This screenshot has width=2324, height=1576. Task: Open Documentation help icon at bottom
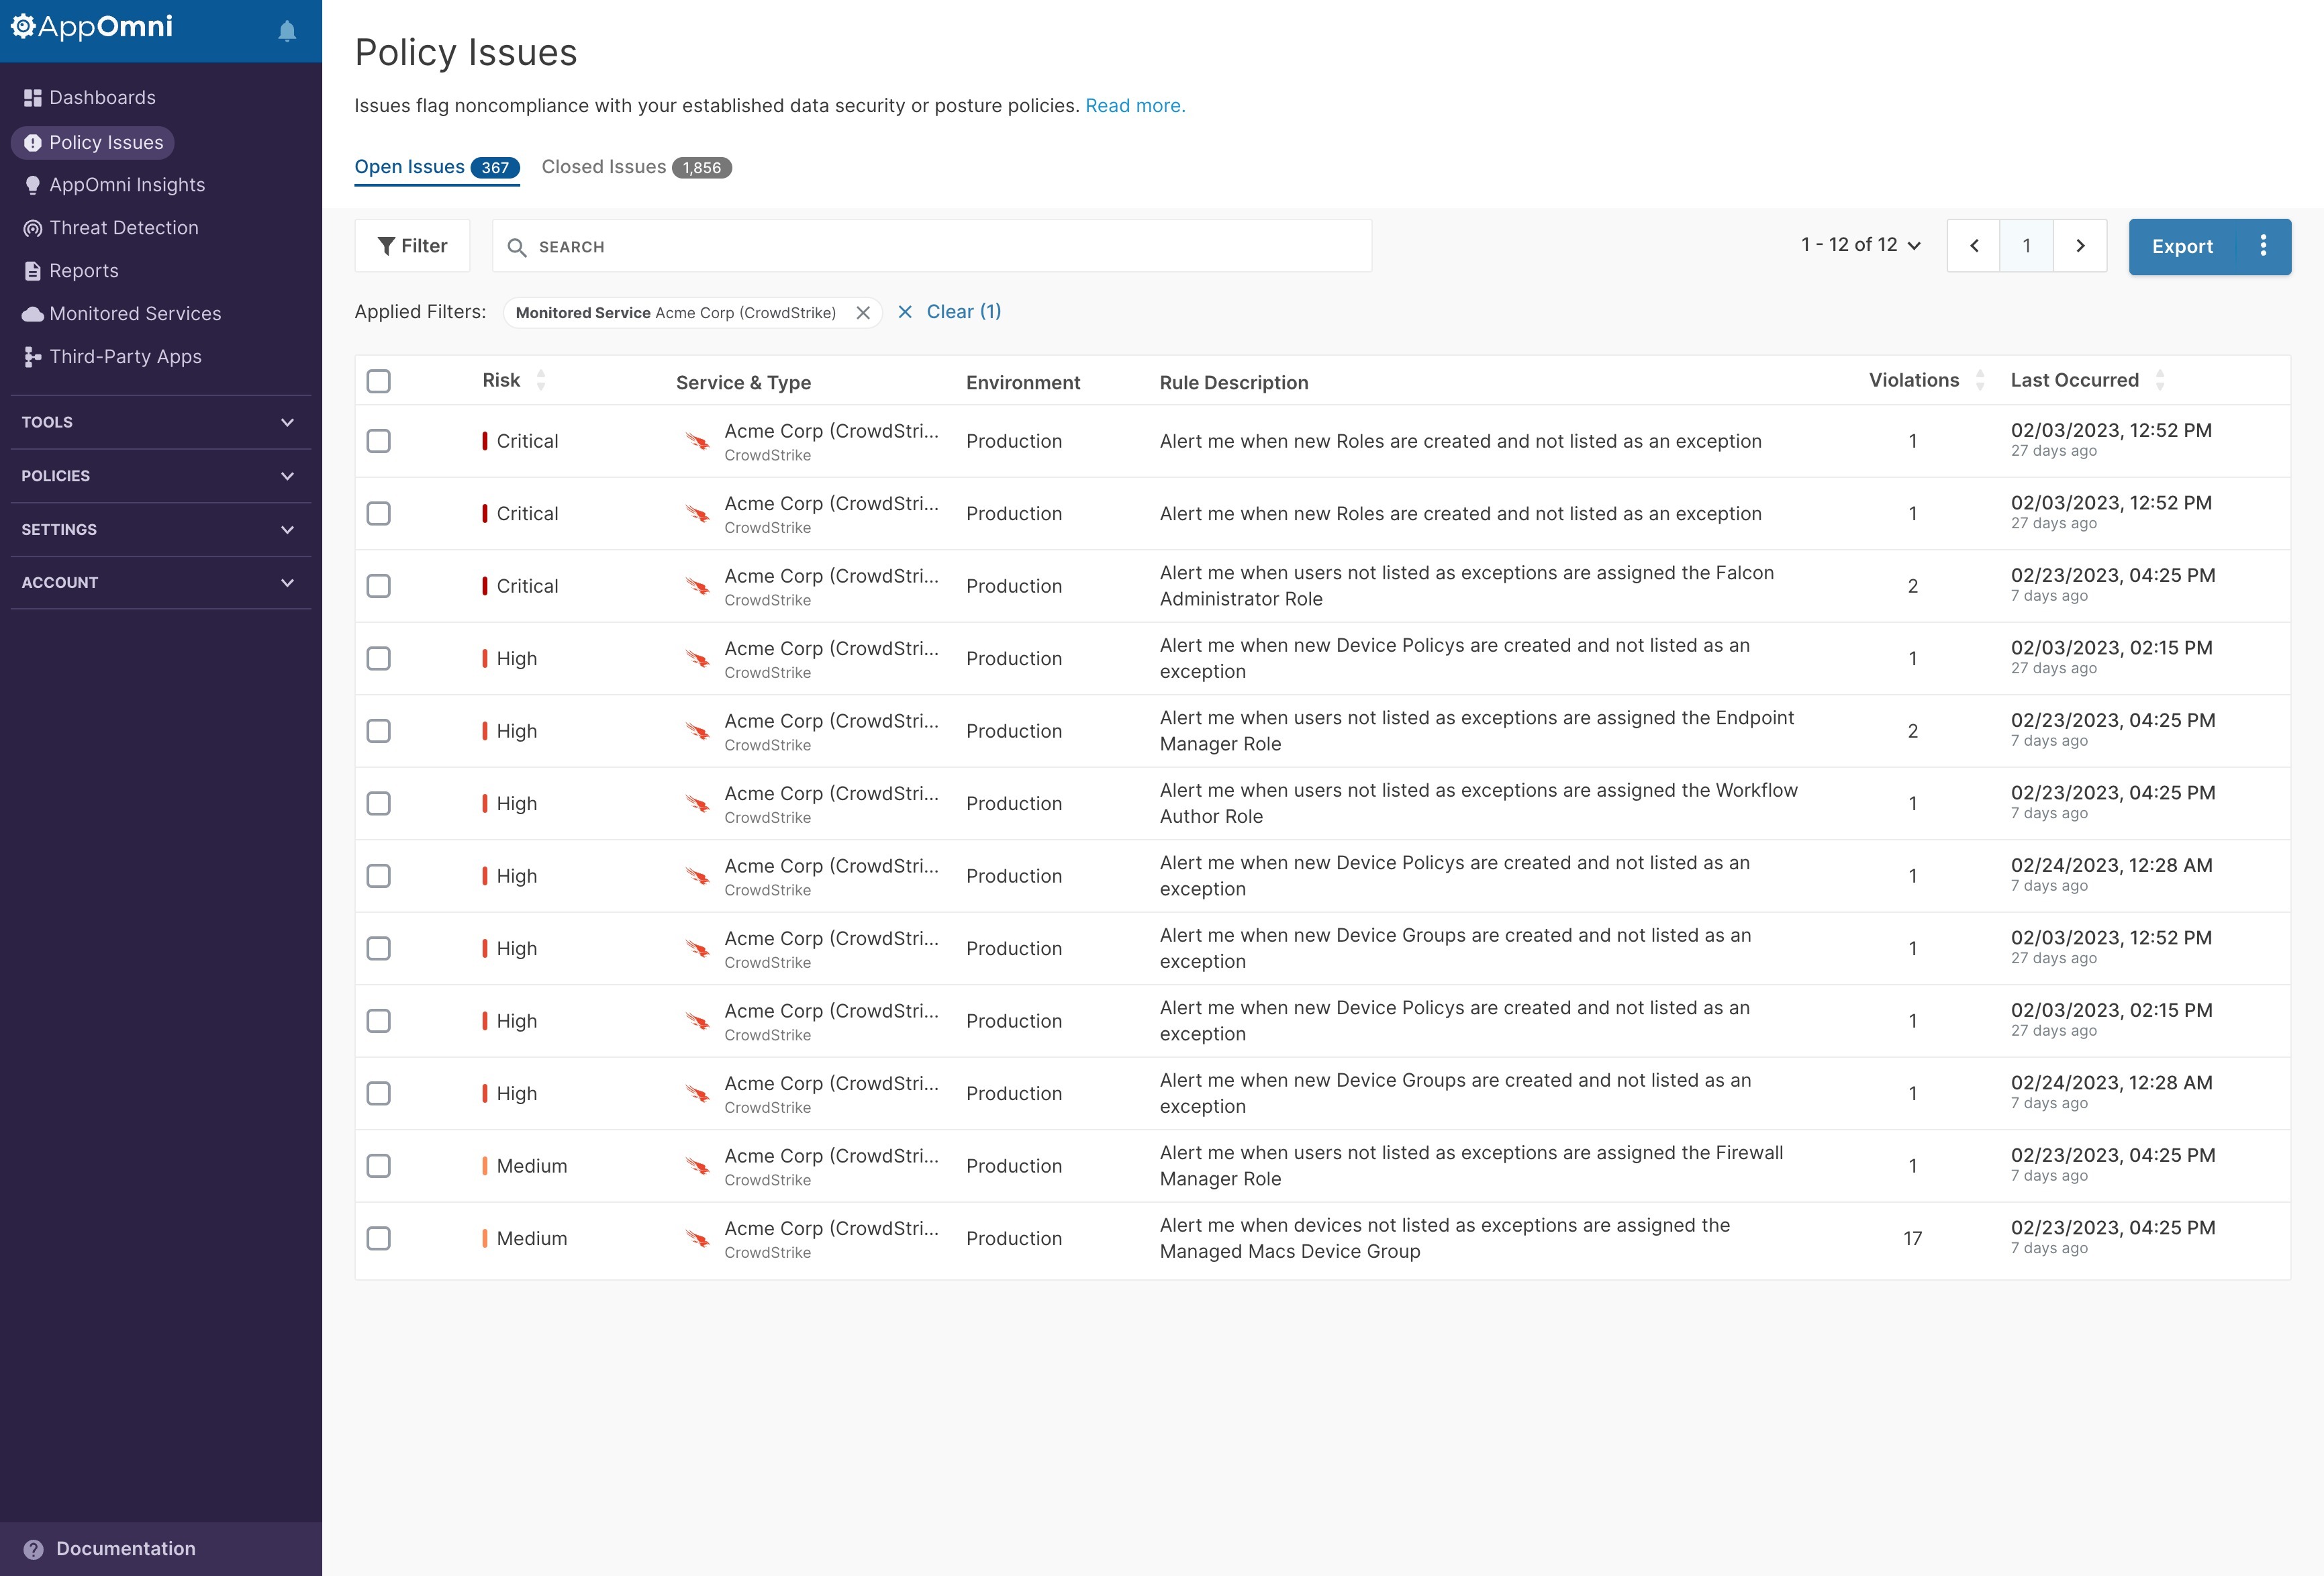(34, 1549)
